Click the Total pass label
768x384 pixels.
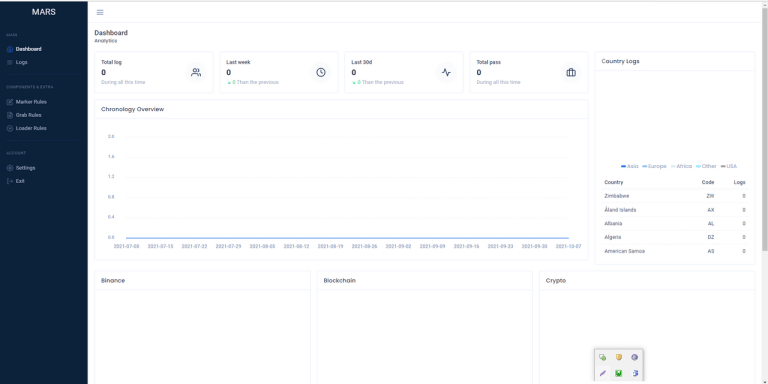(488, 62)
